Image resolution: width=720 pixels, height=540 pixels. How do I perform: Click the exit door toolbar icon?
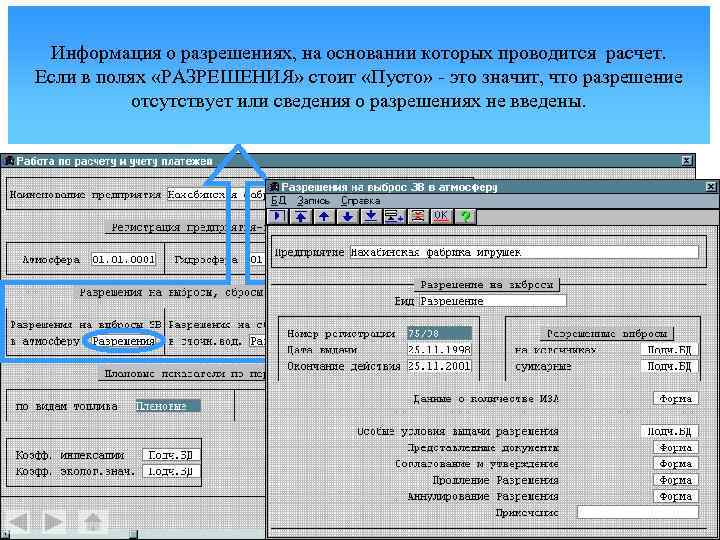tap(278, 216)
